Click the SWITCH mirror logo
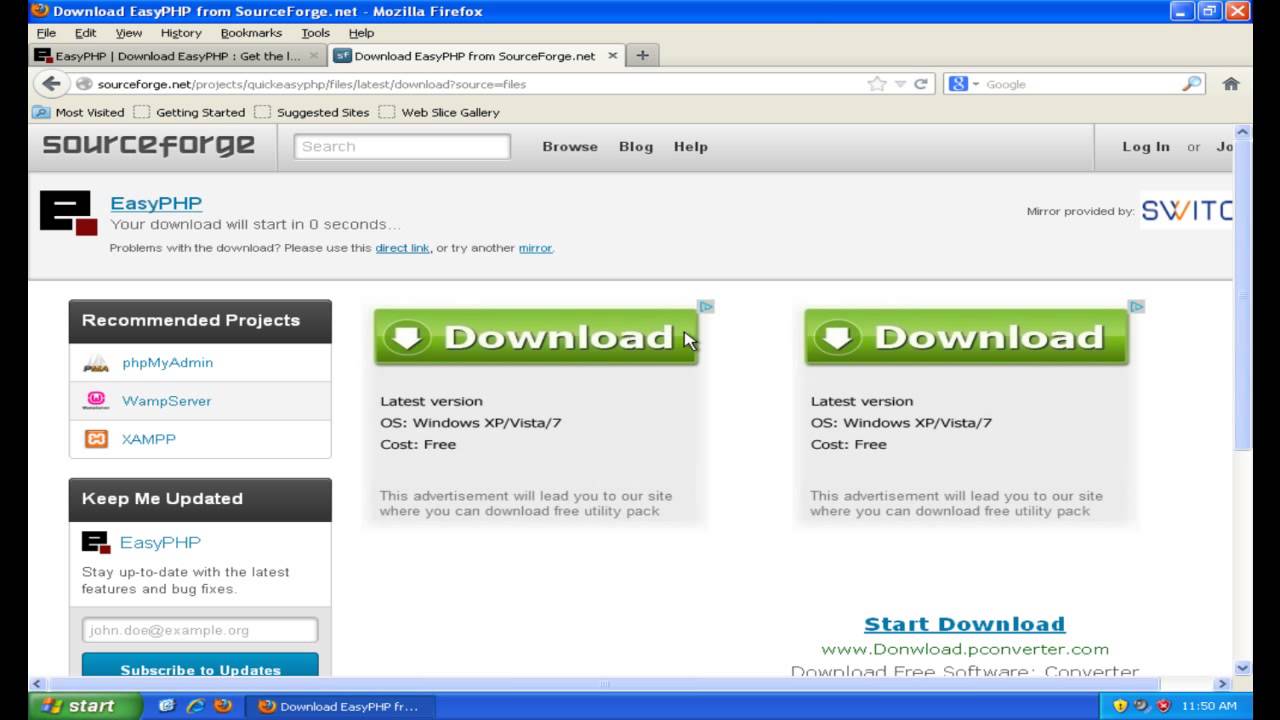Screen dimensions: 1280x720 click(1186, 211)
